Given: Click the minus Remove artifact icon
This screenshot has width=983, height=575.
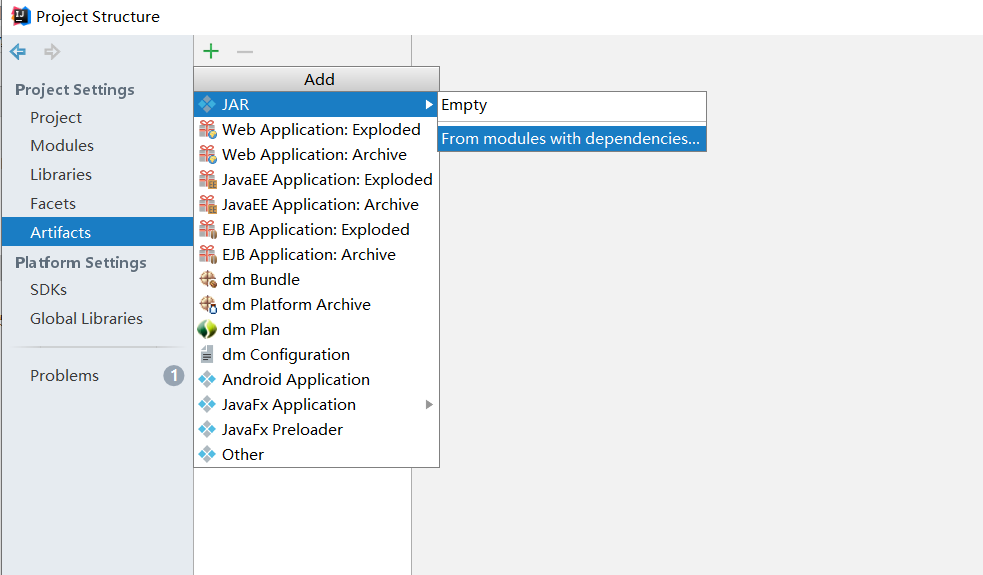Looking at the screenshot, I should pos(244,51).
